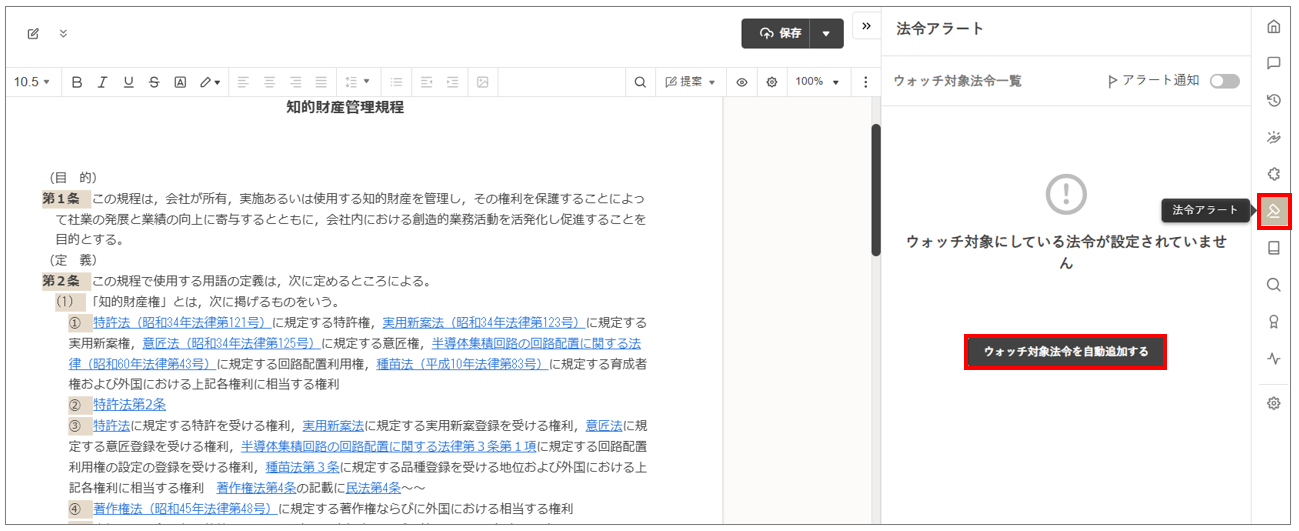Toggle italic formatting
This screenshot has width=1299, height=531.
pos(102,82)
